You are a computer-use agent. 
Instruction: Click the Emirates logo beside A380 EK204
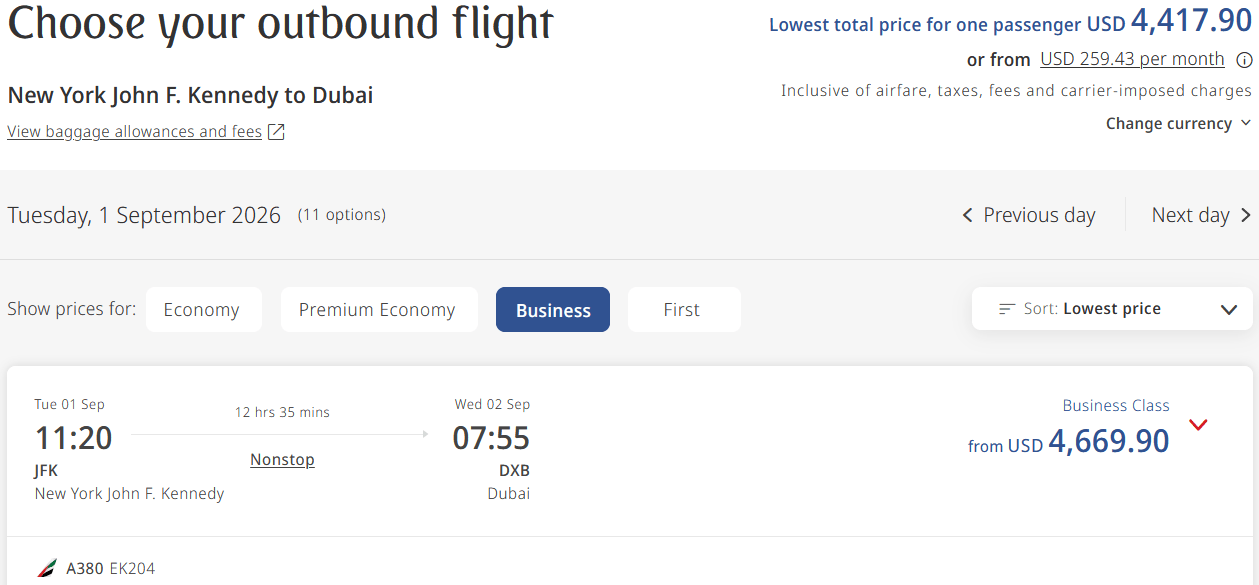(x=47, y=568)
